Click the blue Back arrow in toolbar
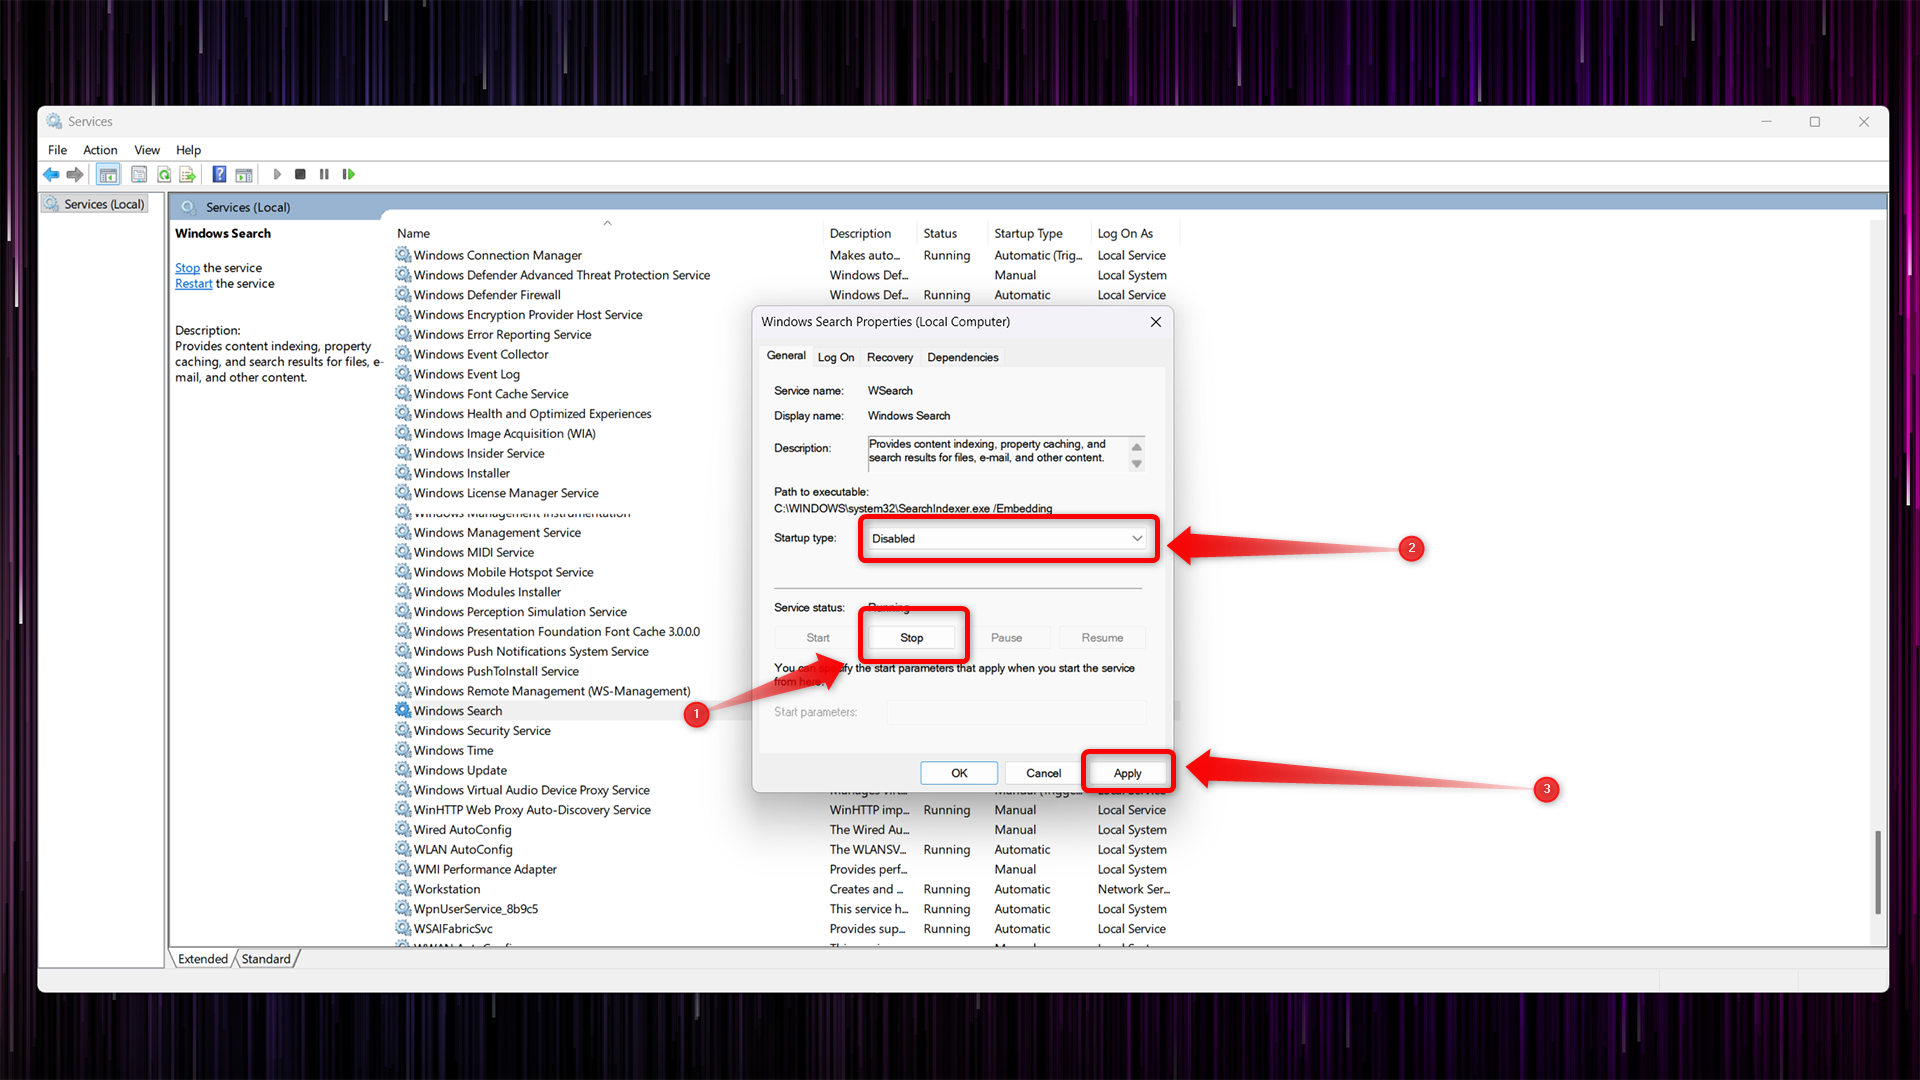 [x=51, y=174]
